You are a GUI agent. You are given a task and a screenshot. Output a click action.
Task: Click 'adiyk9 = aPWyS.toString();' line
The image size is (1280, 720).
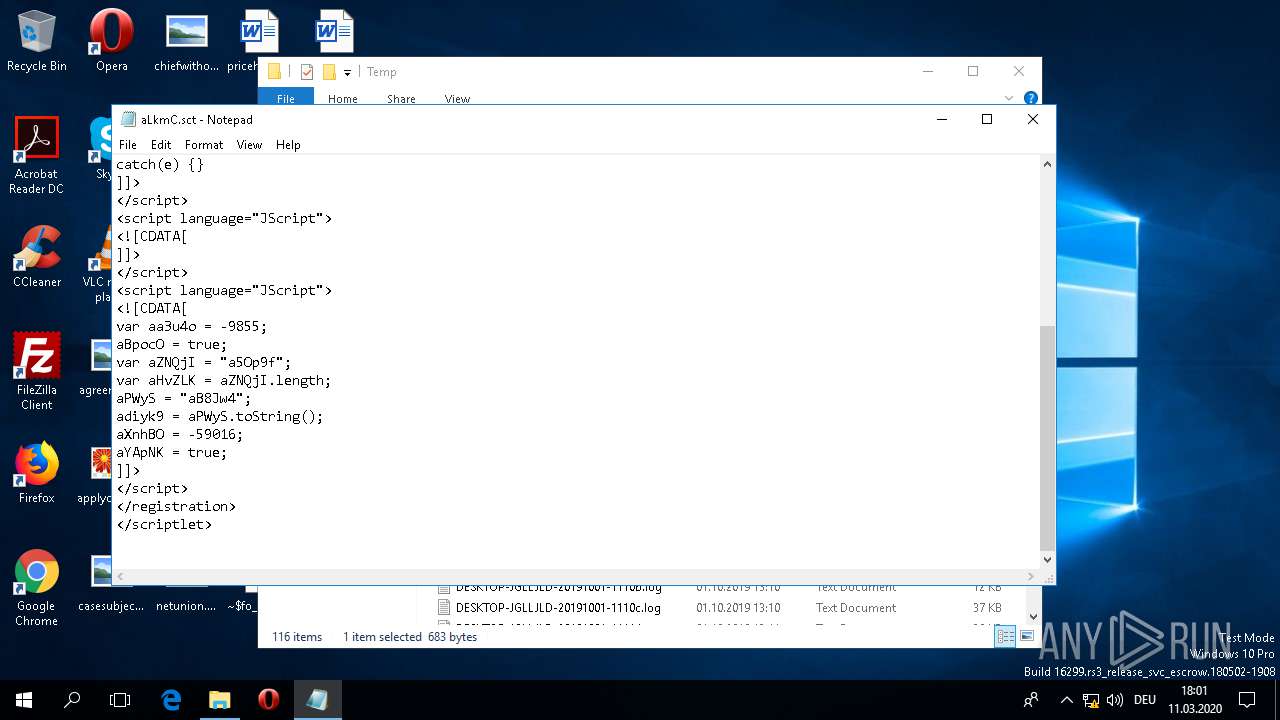coord(220,416)
